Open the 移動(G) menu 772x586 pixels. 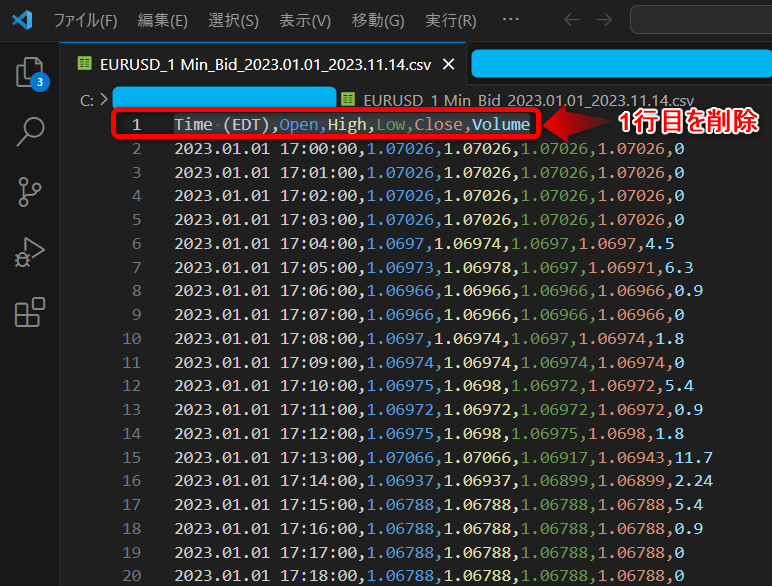click(378, 20)
